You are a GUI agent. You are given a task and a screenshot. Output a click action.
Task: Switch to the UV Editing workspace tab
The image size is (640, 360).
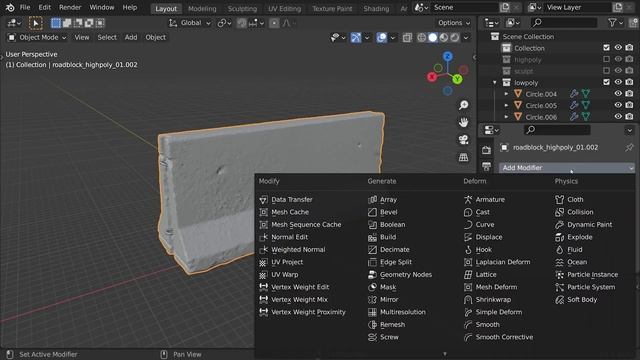284,9
